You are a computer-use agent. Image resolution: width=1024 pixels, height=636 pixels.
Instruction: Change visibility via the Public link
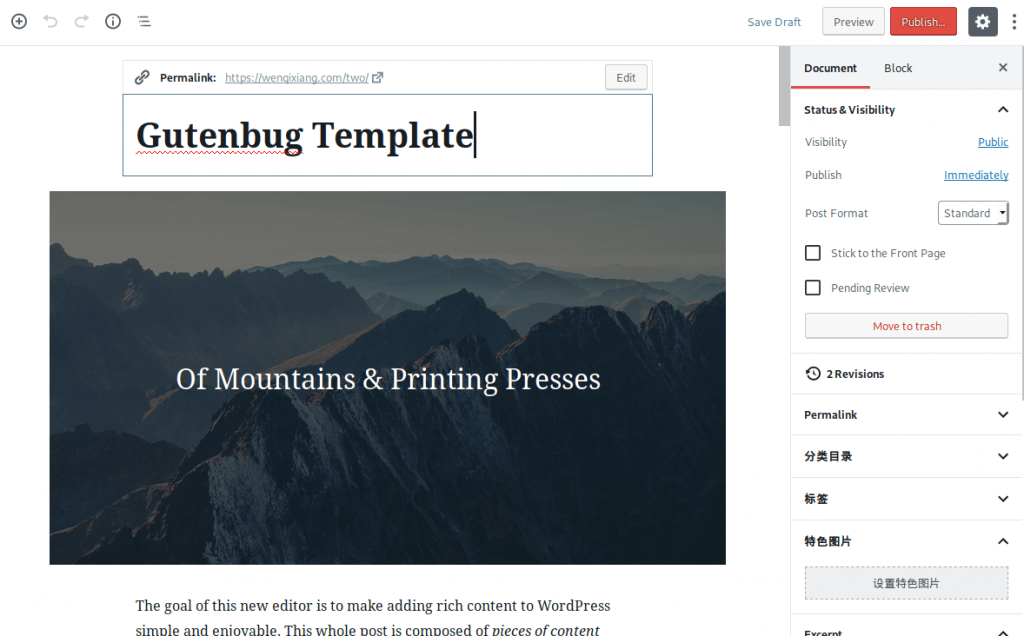point(993,142)
